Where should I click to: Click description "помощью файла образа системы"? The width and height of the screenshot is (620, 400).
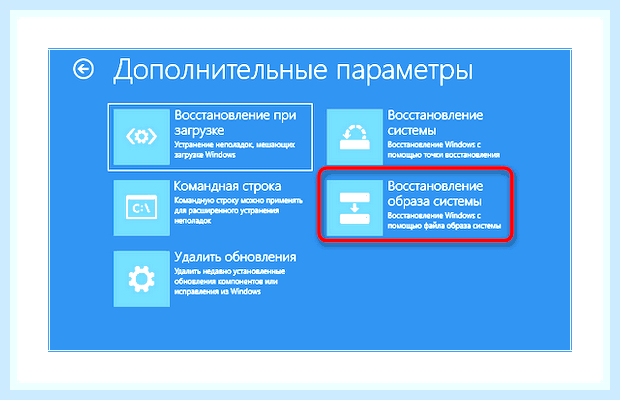(444, 226)
